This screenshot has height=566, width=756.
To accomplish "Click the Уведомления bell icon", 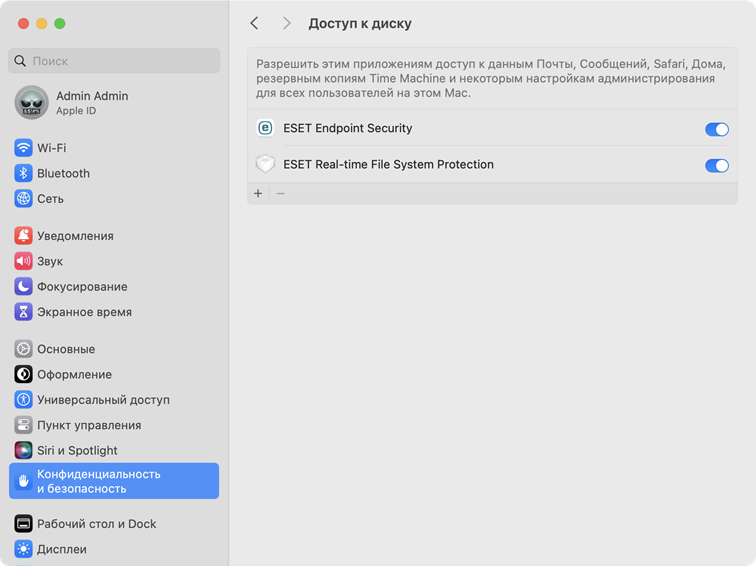I will tap(23, 235).
